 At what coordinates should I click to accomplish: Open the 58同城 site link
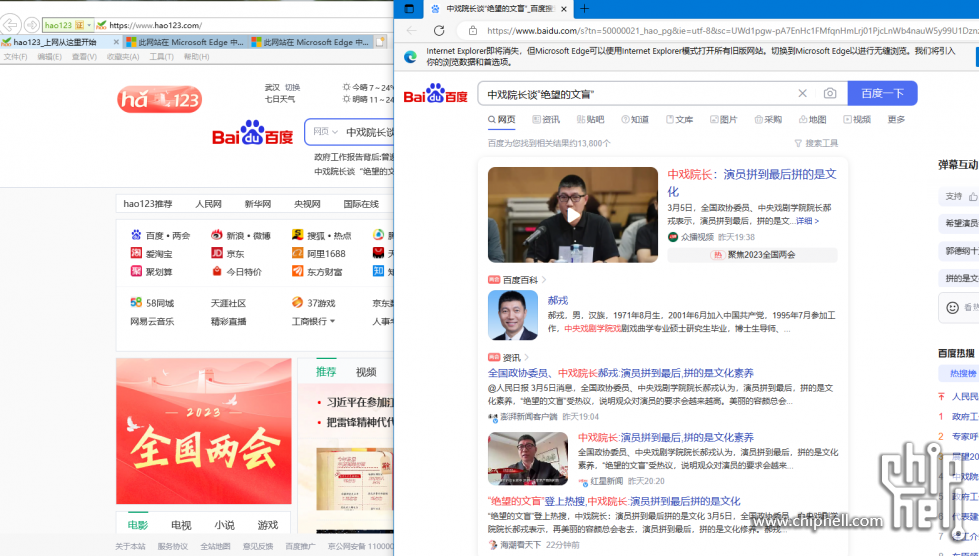coord(152,303)
